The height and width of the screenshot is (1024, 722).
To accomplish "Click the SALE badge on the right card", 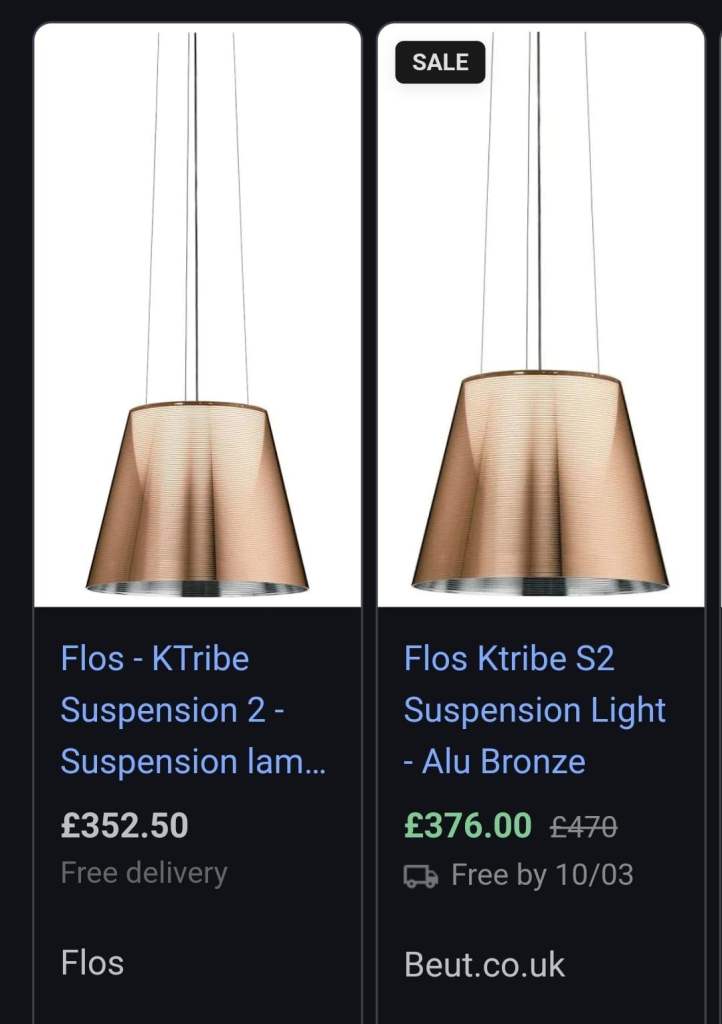I will 440,62.
